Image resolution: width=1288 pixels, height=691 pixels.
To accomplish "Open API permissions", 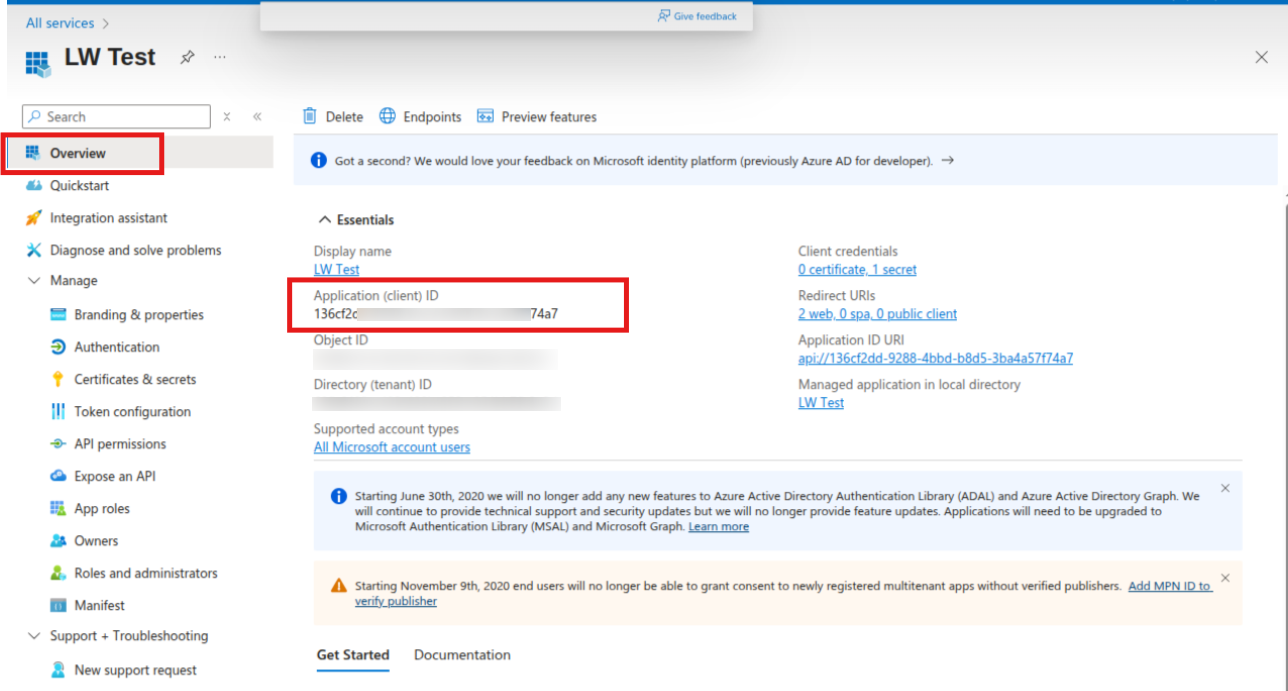I will tap(120, 444).
